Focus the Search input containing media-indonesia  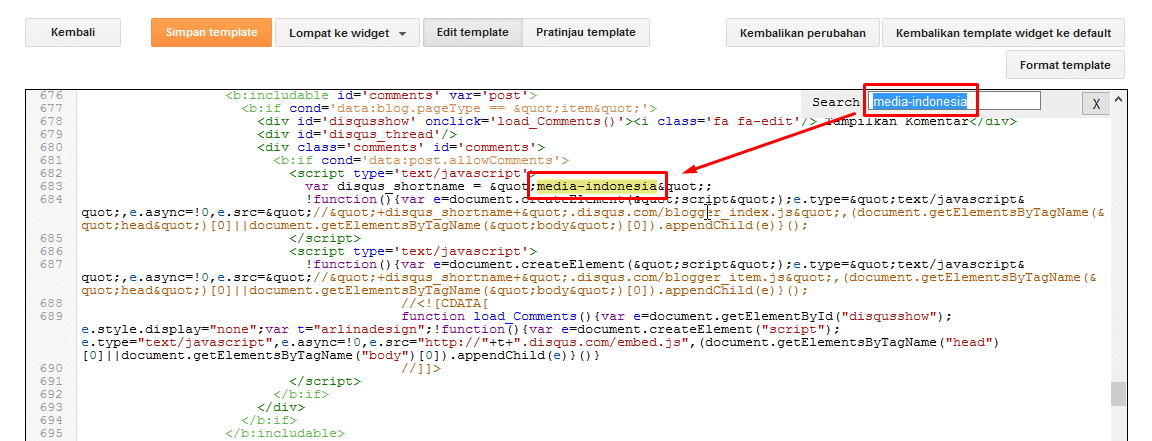pos(955,101)
